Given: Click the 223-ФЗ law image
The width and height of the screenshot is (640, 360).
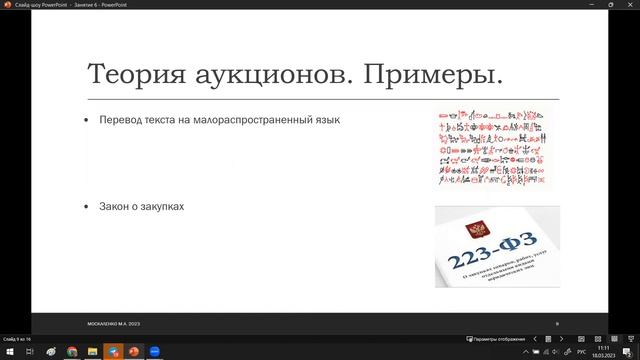Looking at the screenshot, I should (x=497, y=247).
